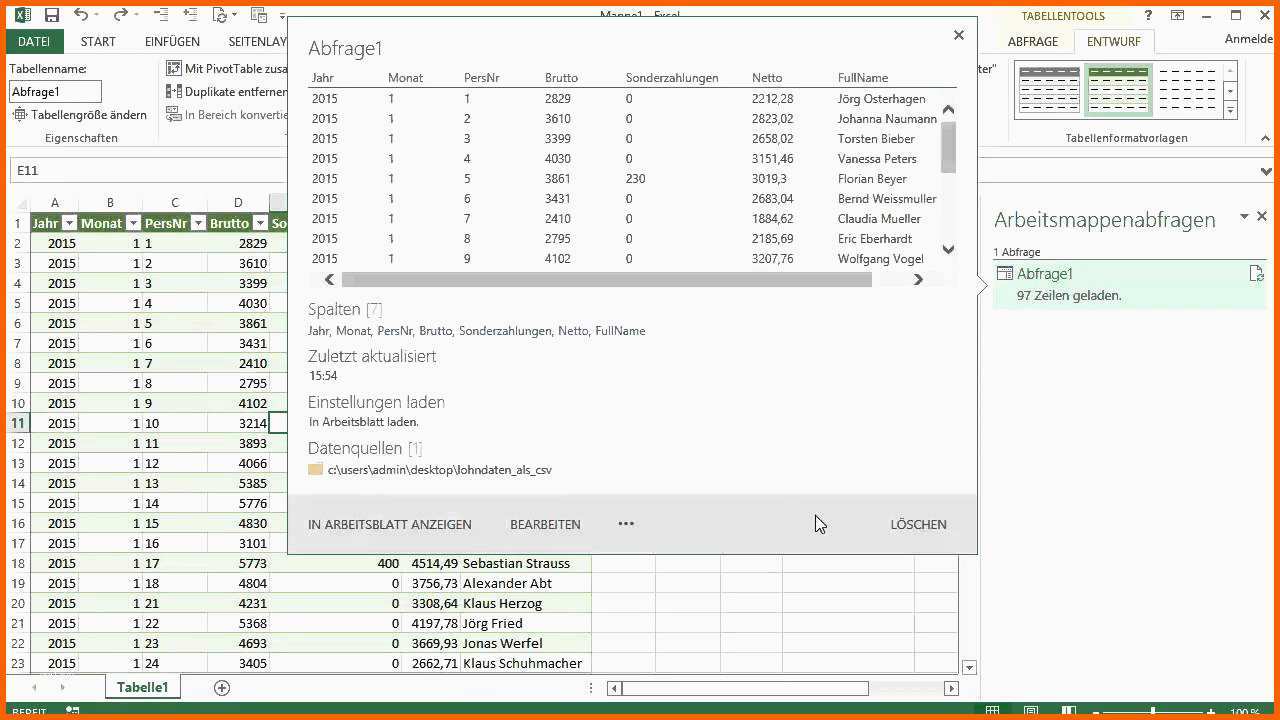The height and width of the screenshot is (720, 1280).
Task: Close the Abfrage1 preview popup
Action: (958, 35)
